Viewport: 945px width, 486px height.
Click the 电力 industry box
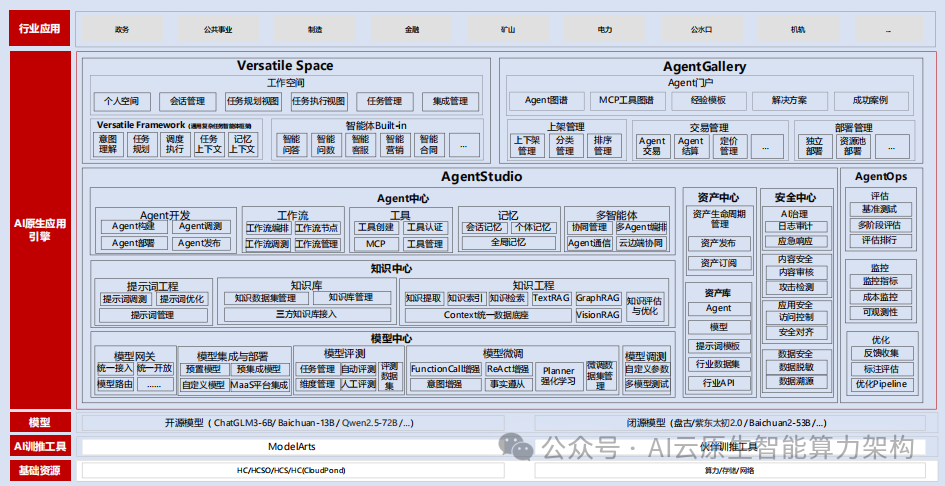(x=605, y=29)
